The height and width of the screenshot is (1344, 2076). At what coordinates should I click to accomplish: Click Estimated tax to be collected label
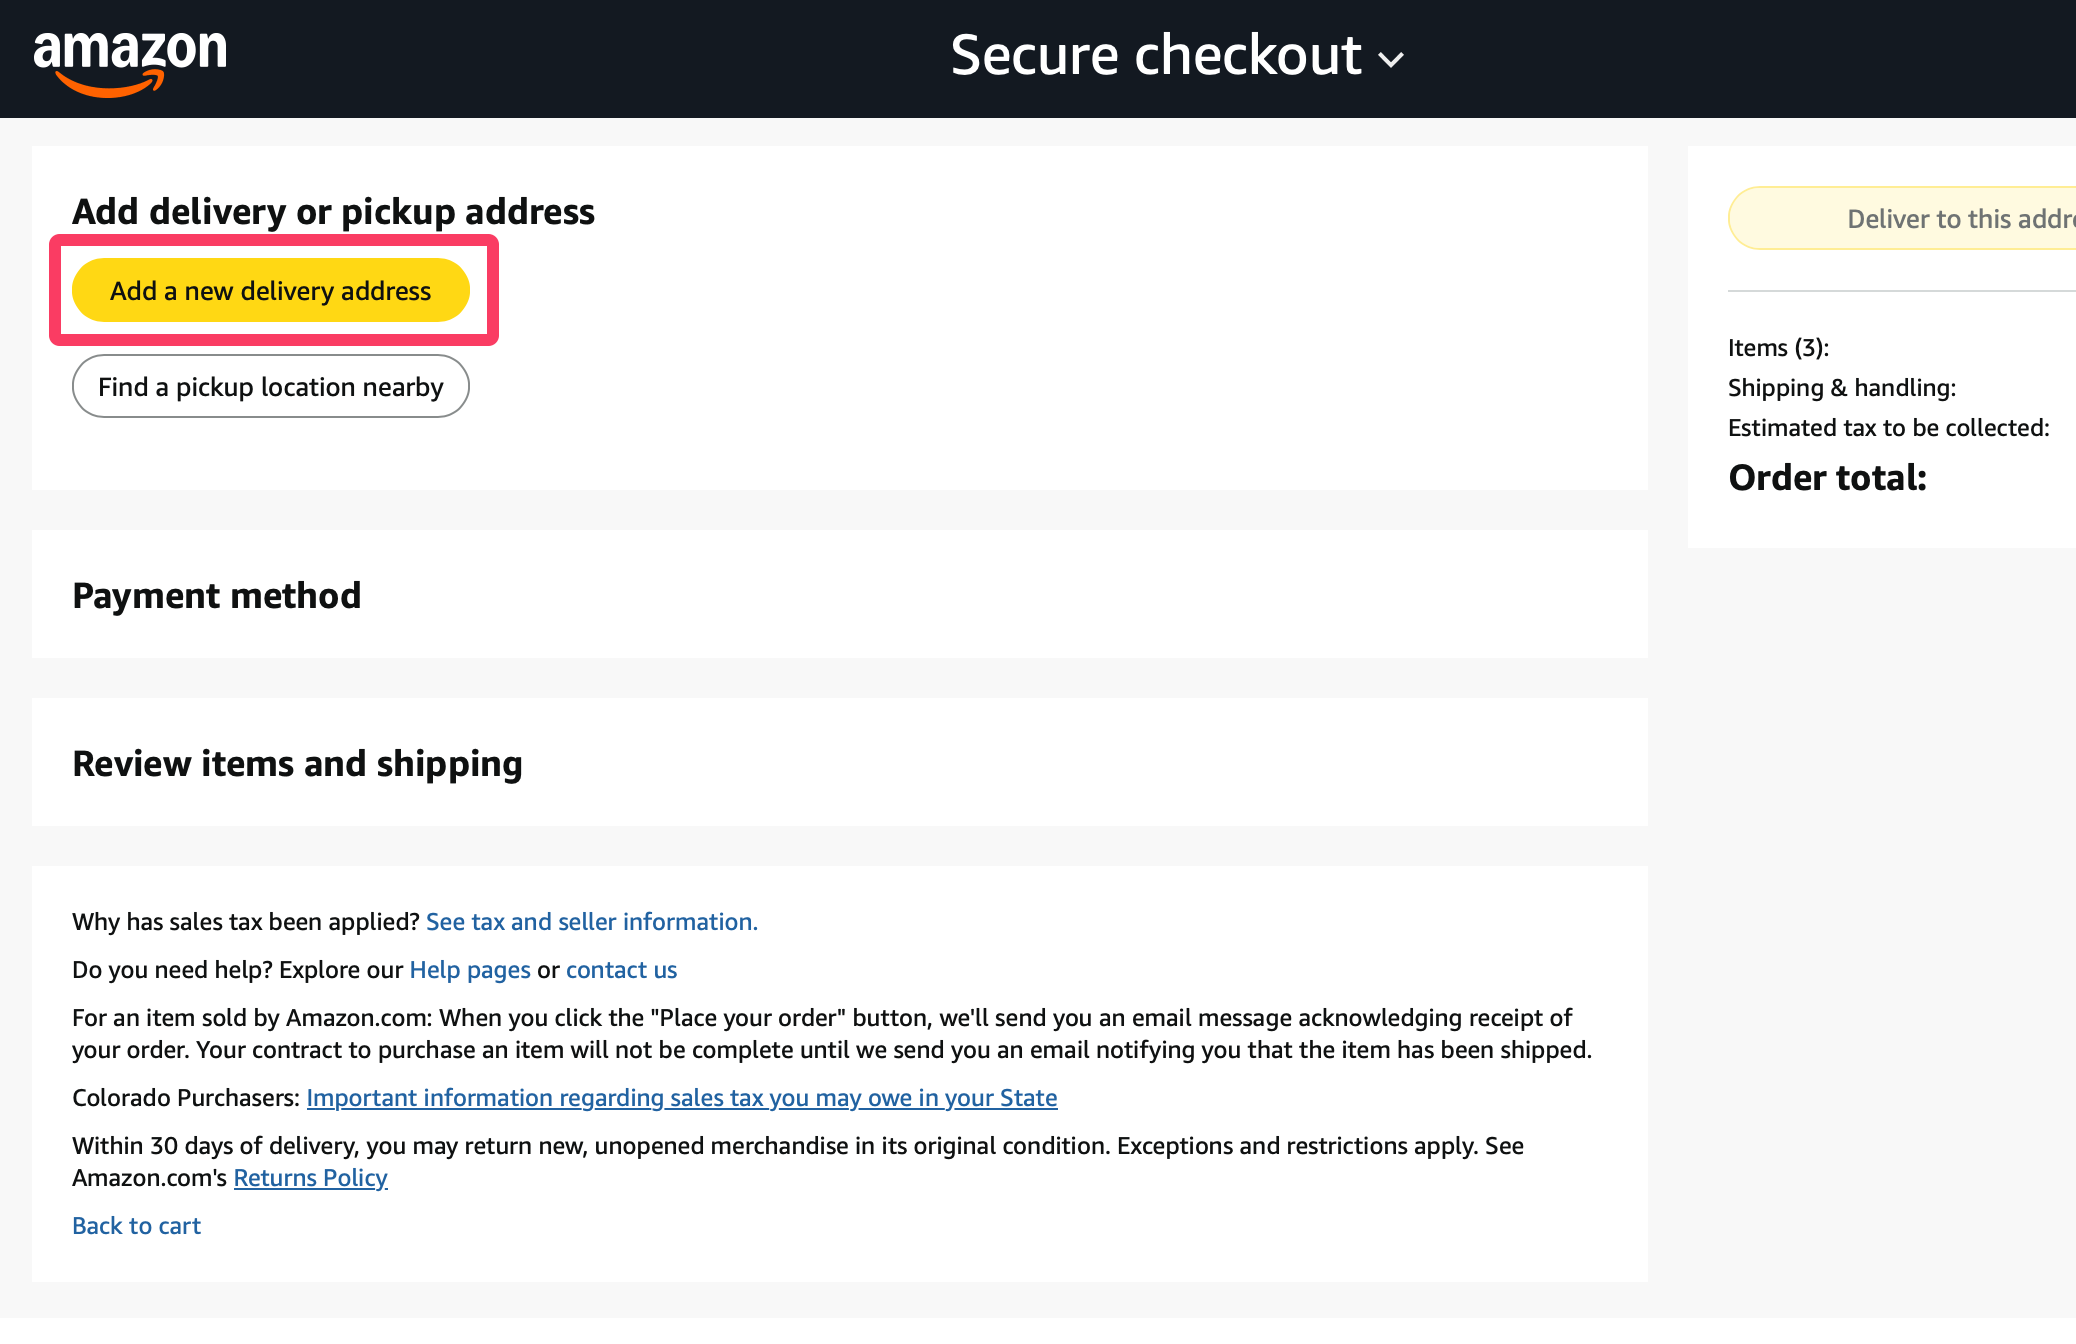[1888, 428]
